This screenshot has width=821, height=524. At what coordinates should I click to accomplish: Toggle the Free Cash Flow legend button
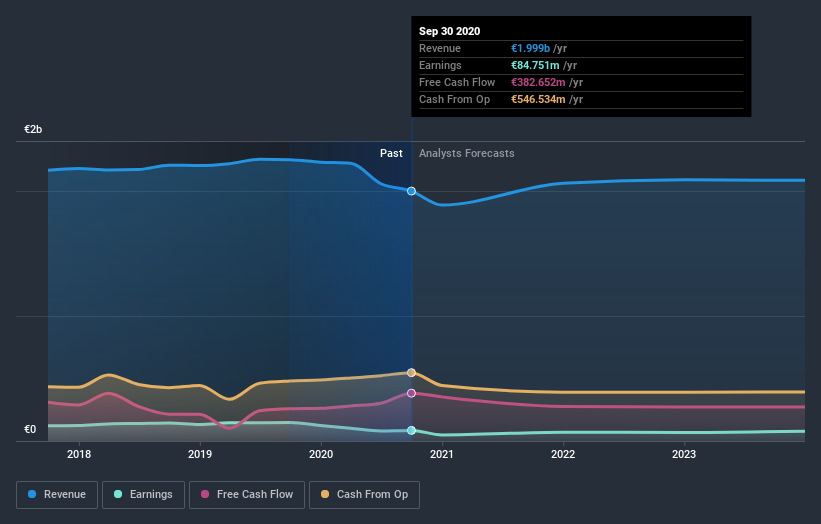247,495
